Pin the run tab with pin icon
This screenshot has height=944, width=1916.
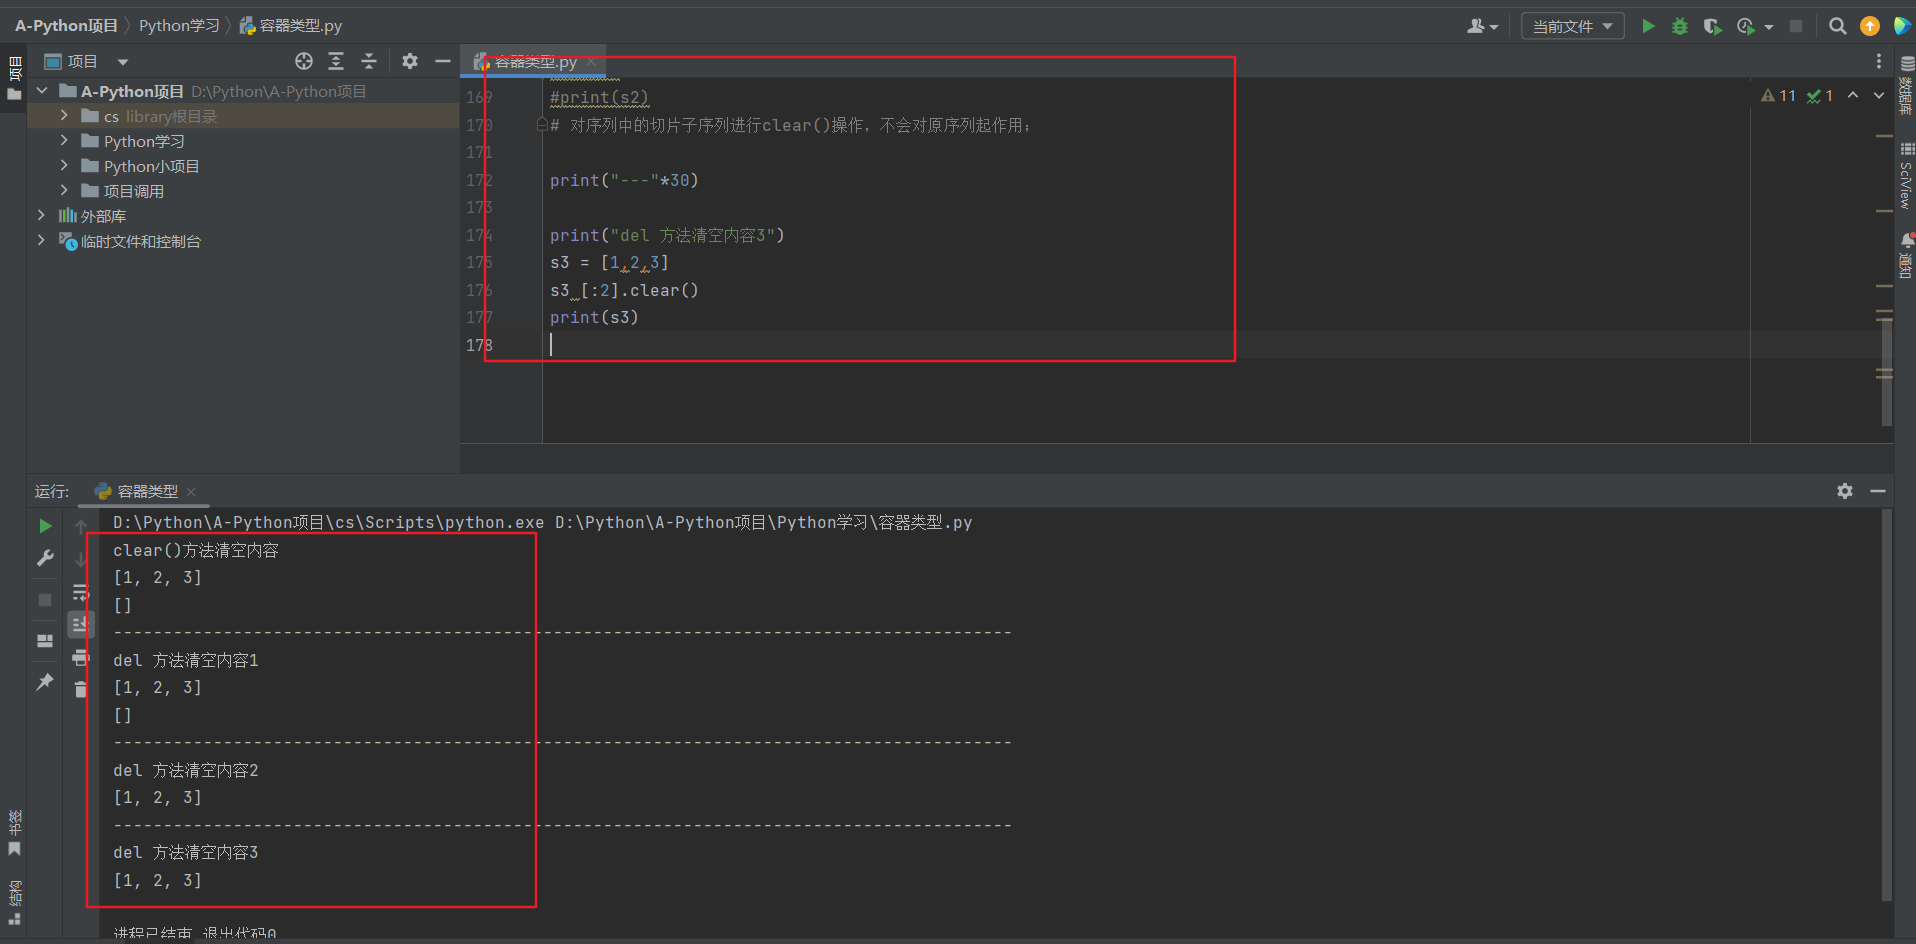(x=45, y=682)
